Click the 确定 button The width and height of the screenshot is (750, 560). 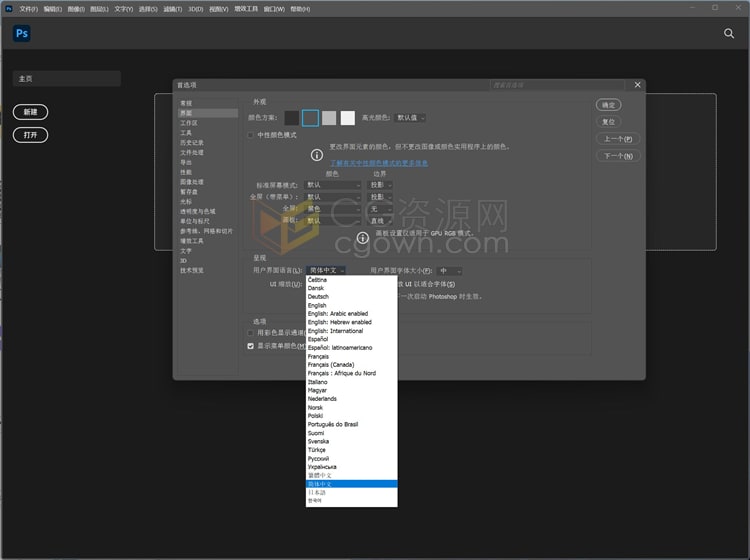click(x=608, y=105)
